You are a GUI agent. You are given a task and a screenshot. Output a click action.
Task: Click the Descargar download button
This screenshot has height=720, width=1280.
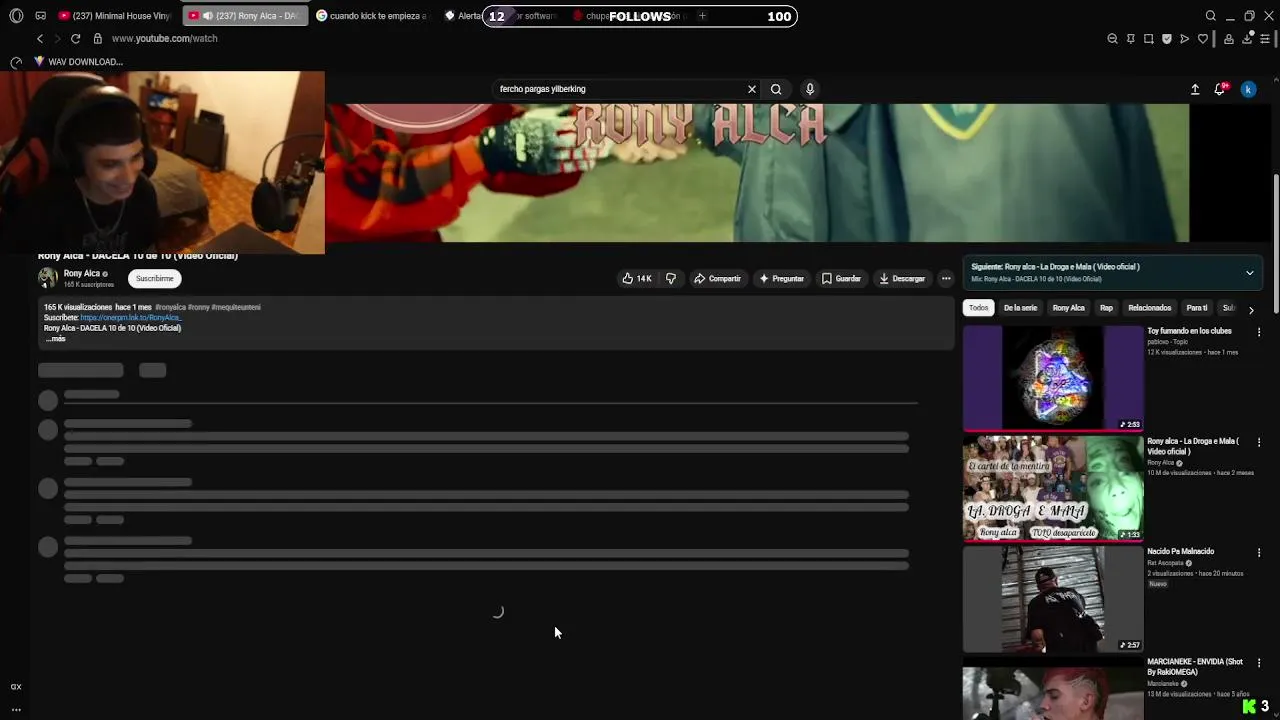point(902,279)
